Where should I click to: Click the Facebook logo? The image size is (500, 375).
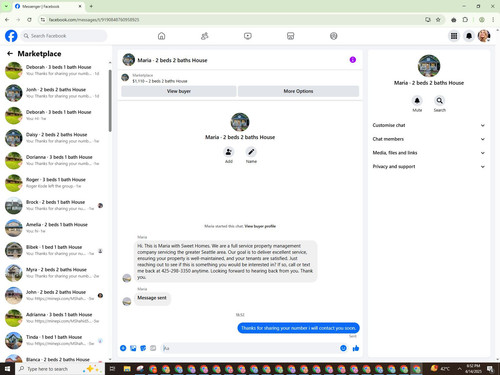11,36
